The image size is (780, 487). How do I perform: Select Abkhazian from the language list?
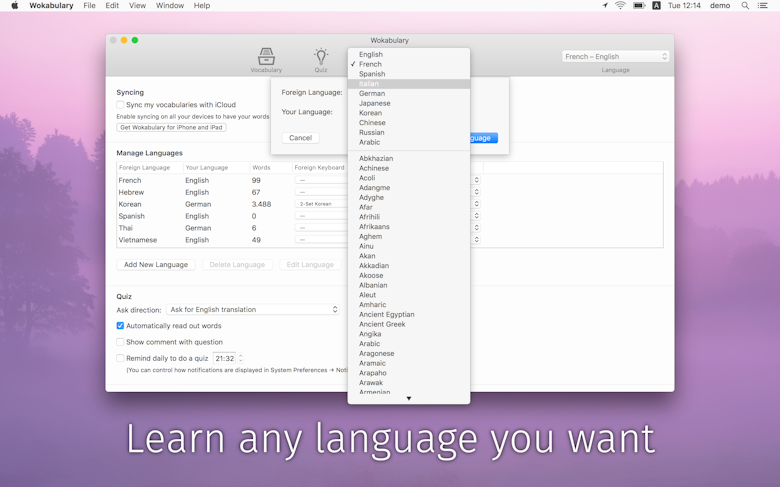click(409, 158)
